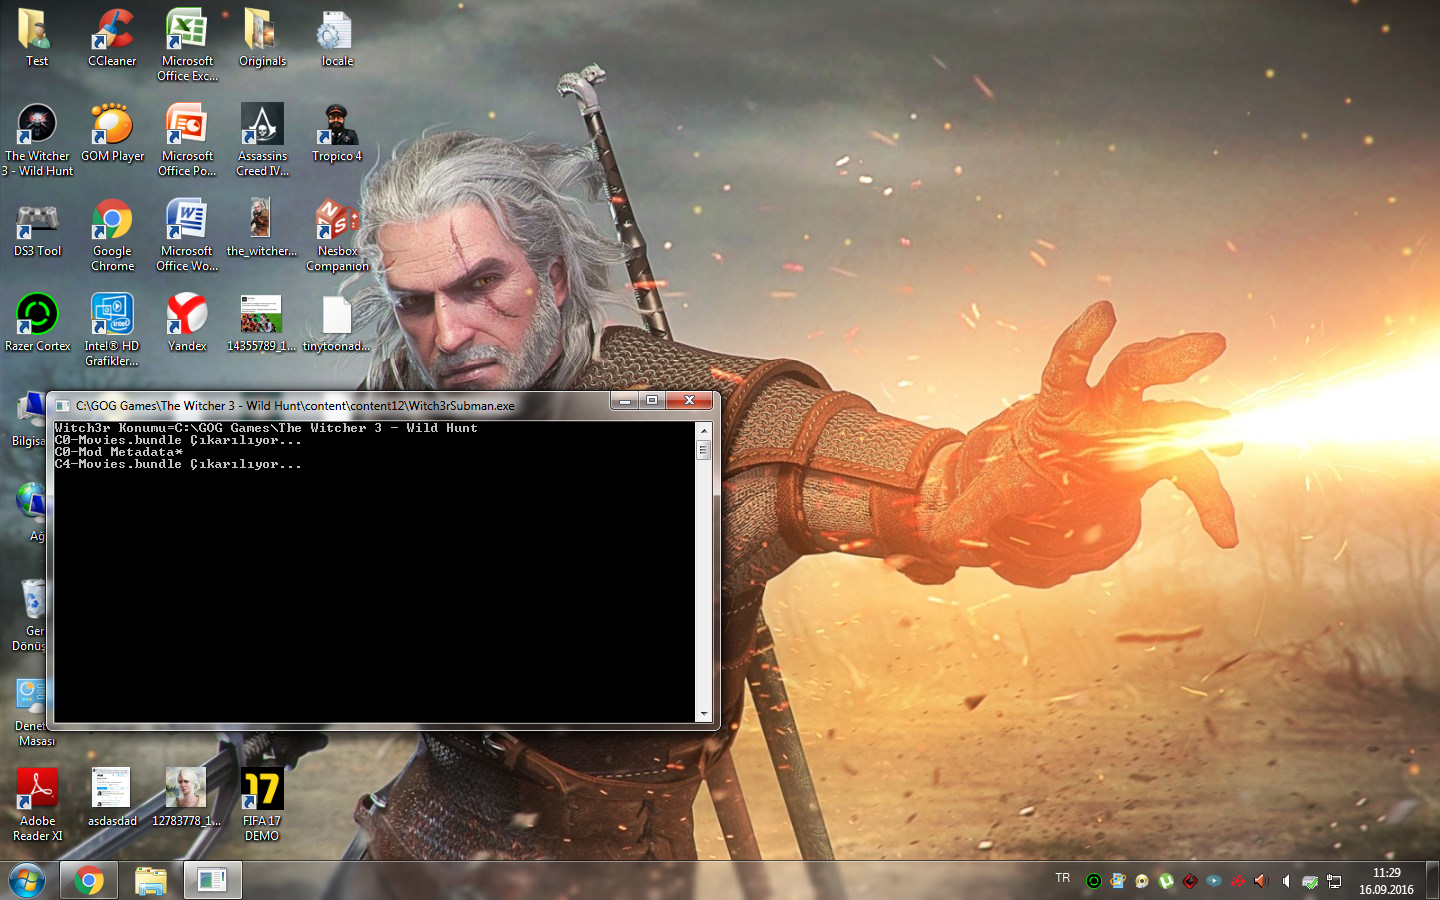Open the Originals folder

coord(262,38)
